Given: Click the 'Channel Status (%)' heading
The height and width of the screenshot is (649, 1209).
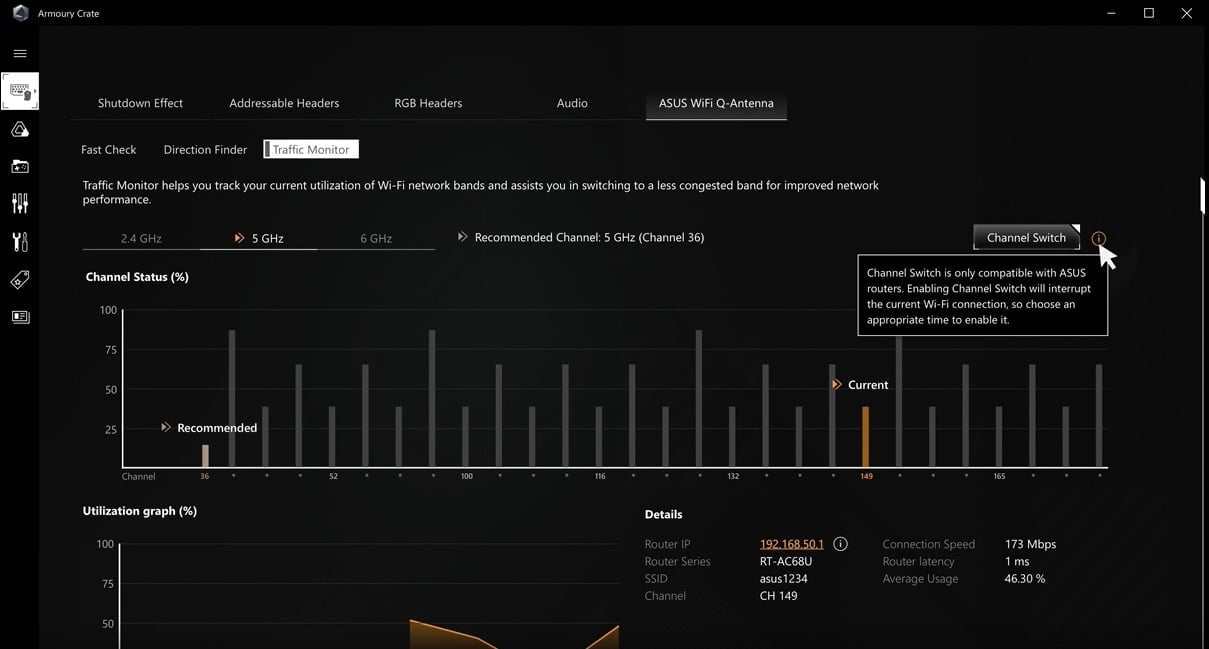Looking at the screenshot, I should click(137, 277).
